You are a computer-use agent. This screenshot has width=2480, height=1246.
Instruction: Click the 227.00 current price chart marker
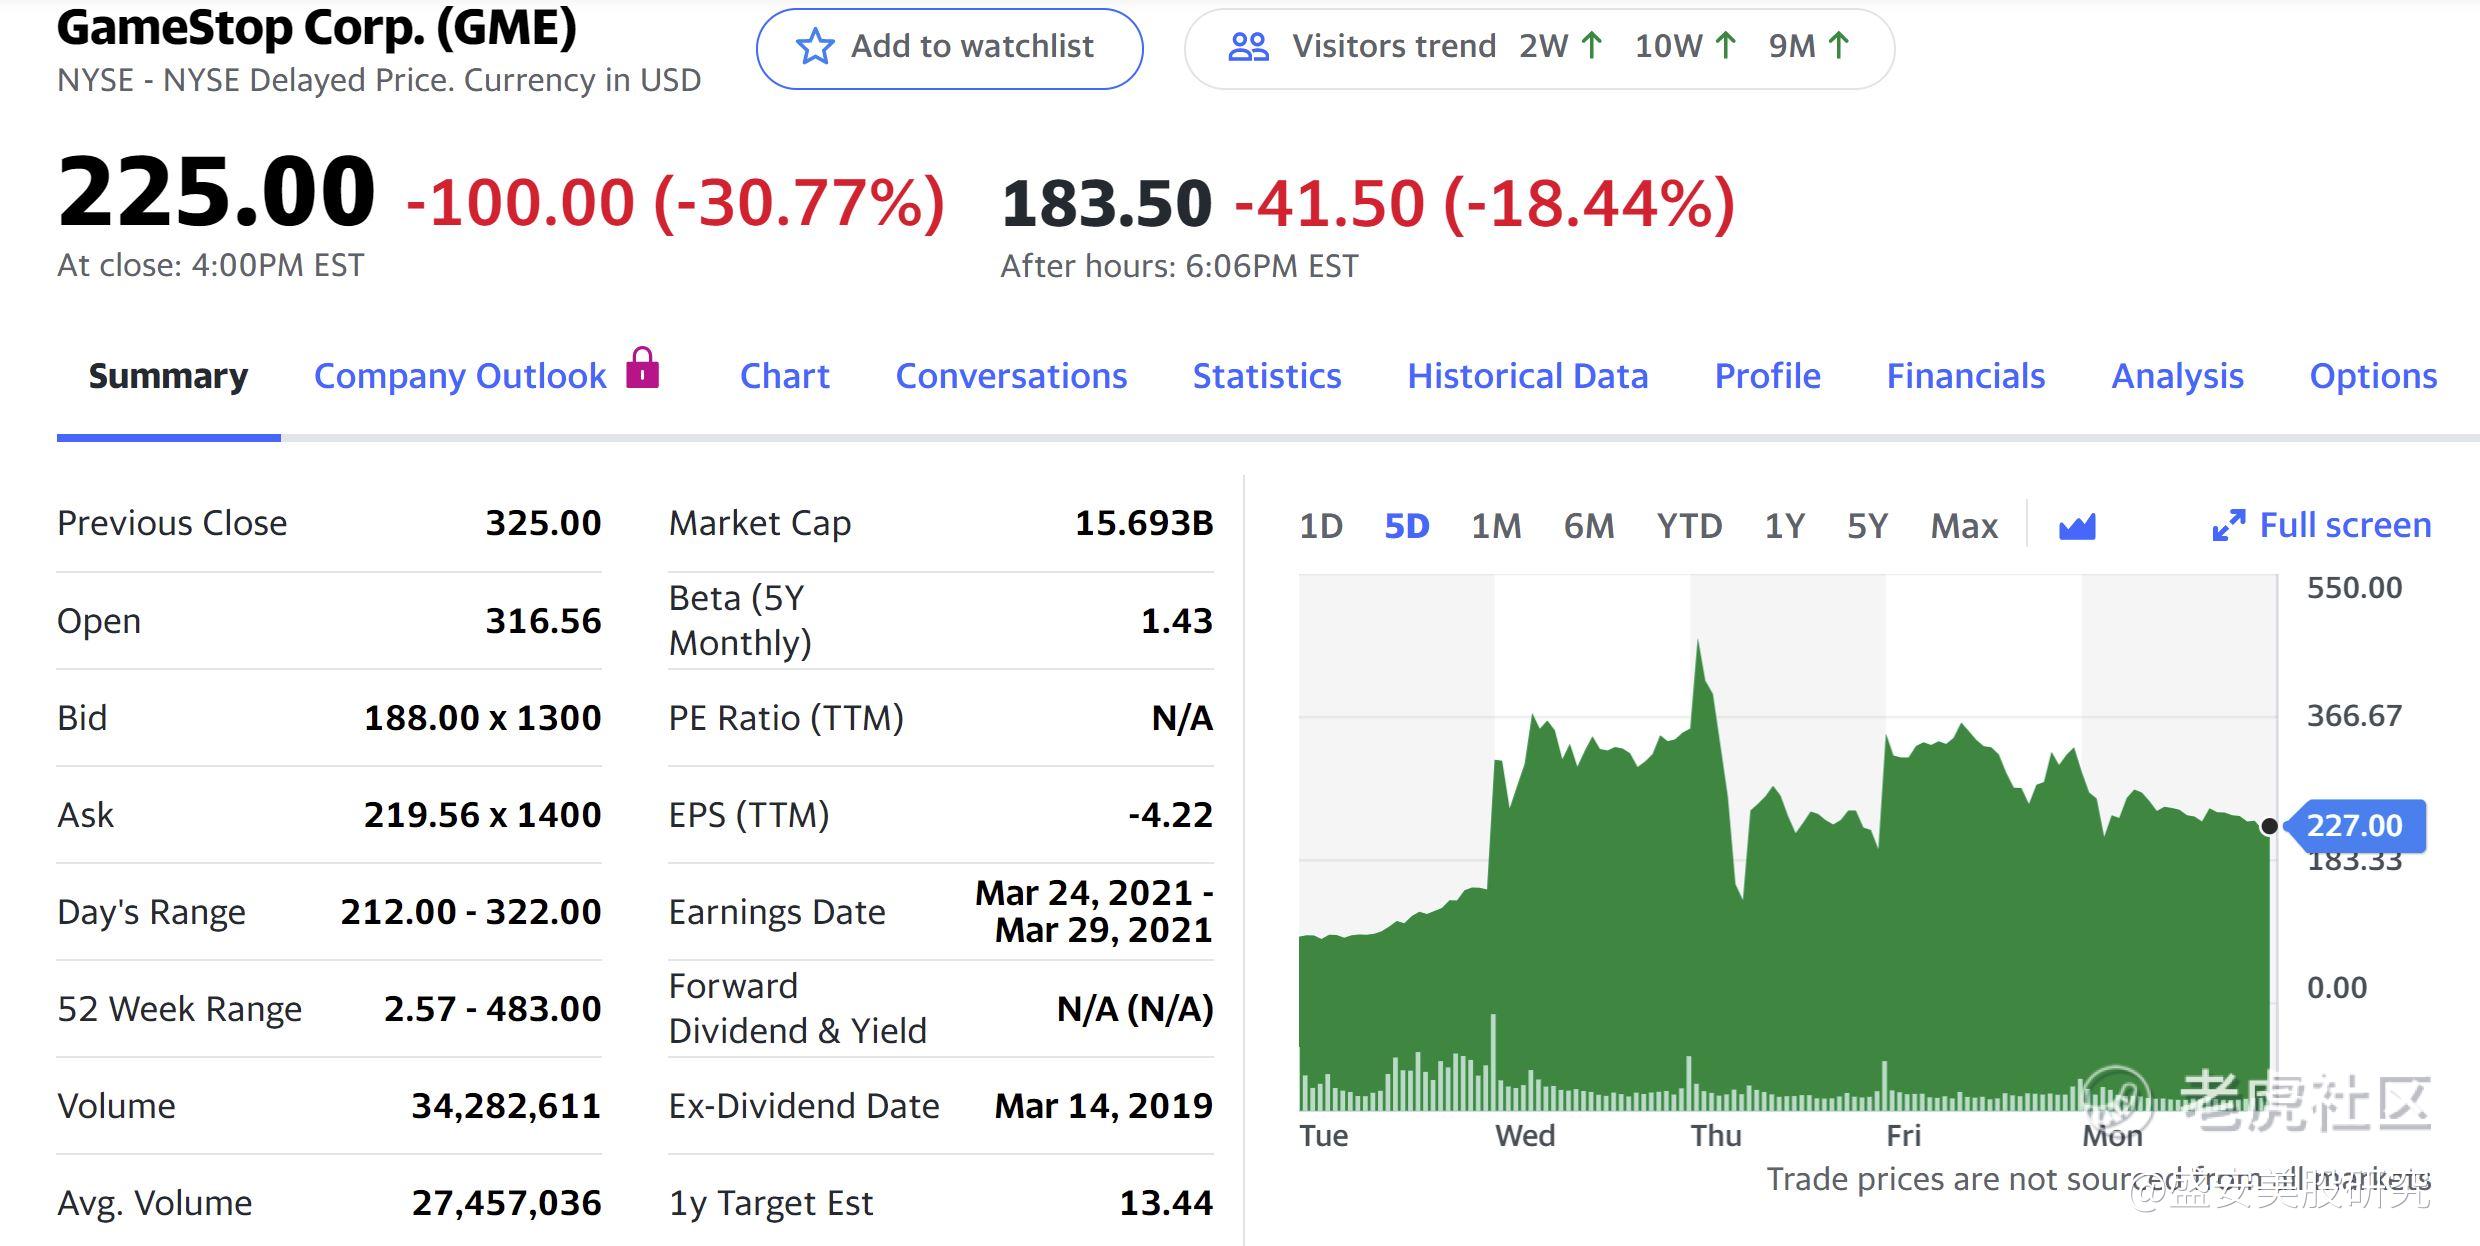(2355, 826)
